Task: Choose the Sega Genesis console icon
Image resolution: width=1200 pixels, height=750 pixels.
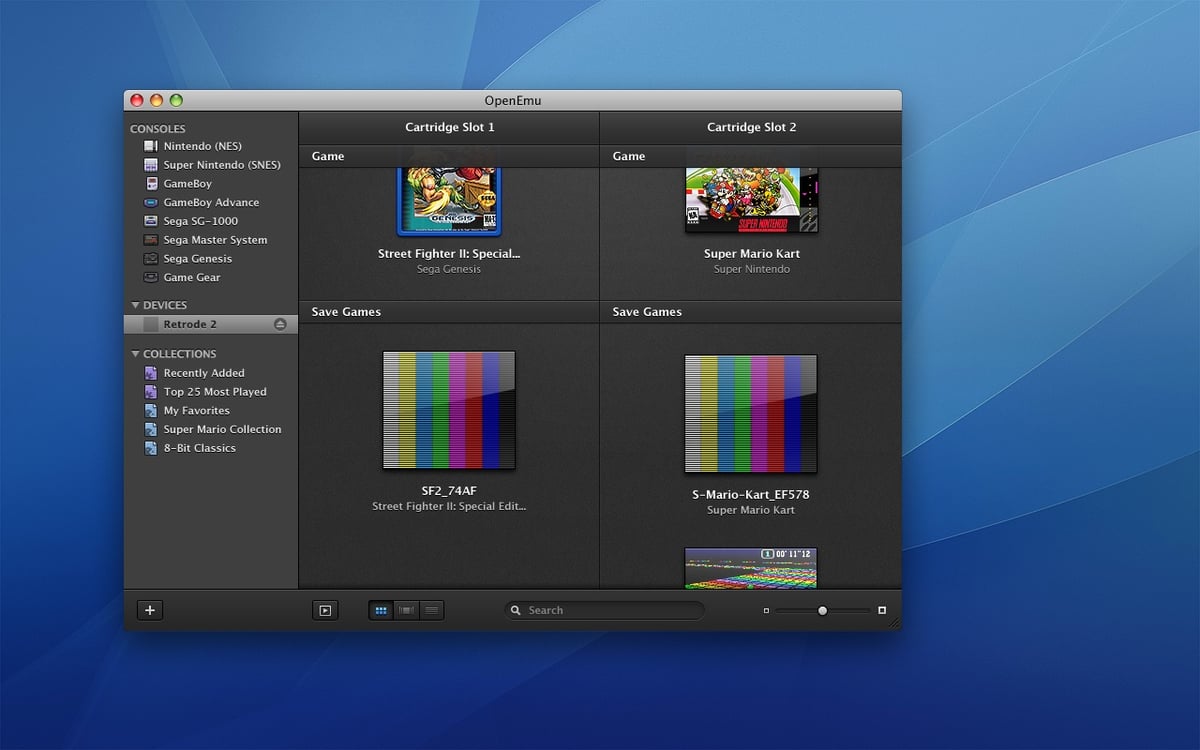Action: coord(151,259)
